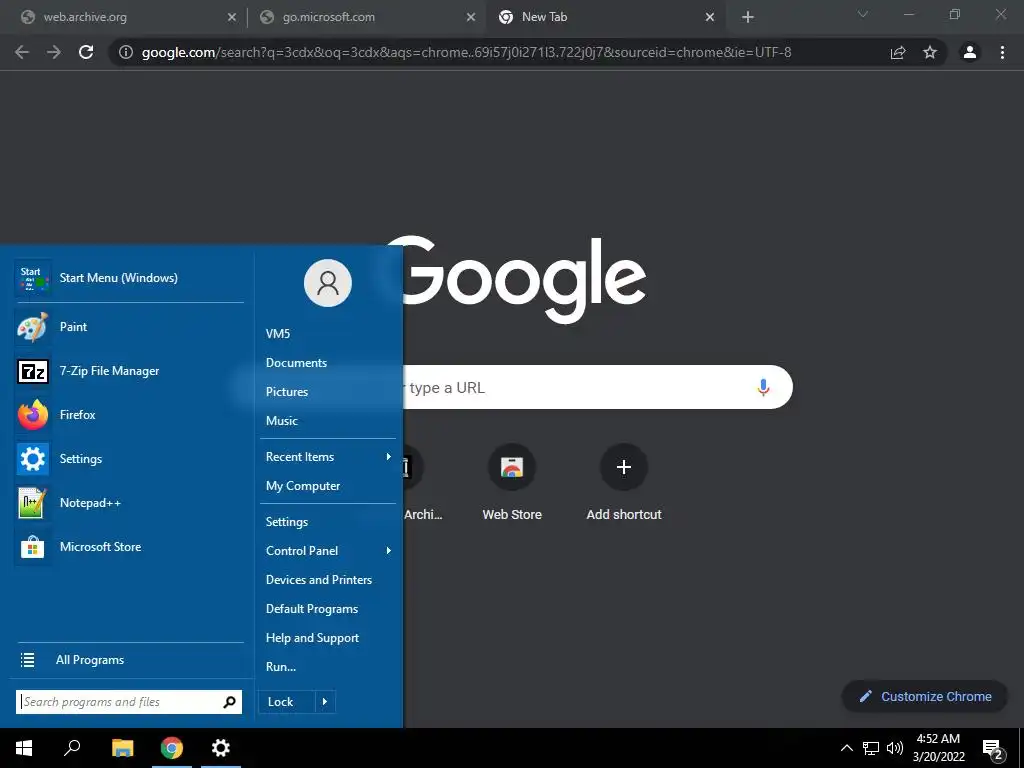
Task: Click the Chrome address bar URL
Action: [466, 52]
